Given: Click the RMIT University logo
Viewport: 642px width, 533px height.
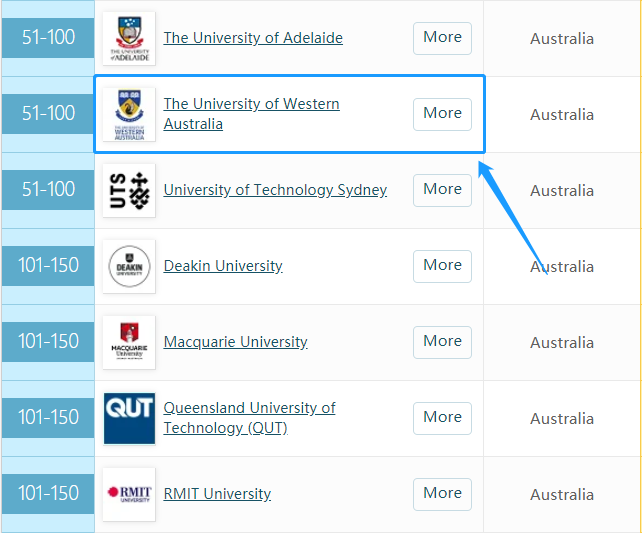Looking at the screenshot, I should pos(129,494).
